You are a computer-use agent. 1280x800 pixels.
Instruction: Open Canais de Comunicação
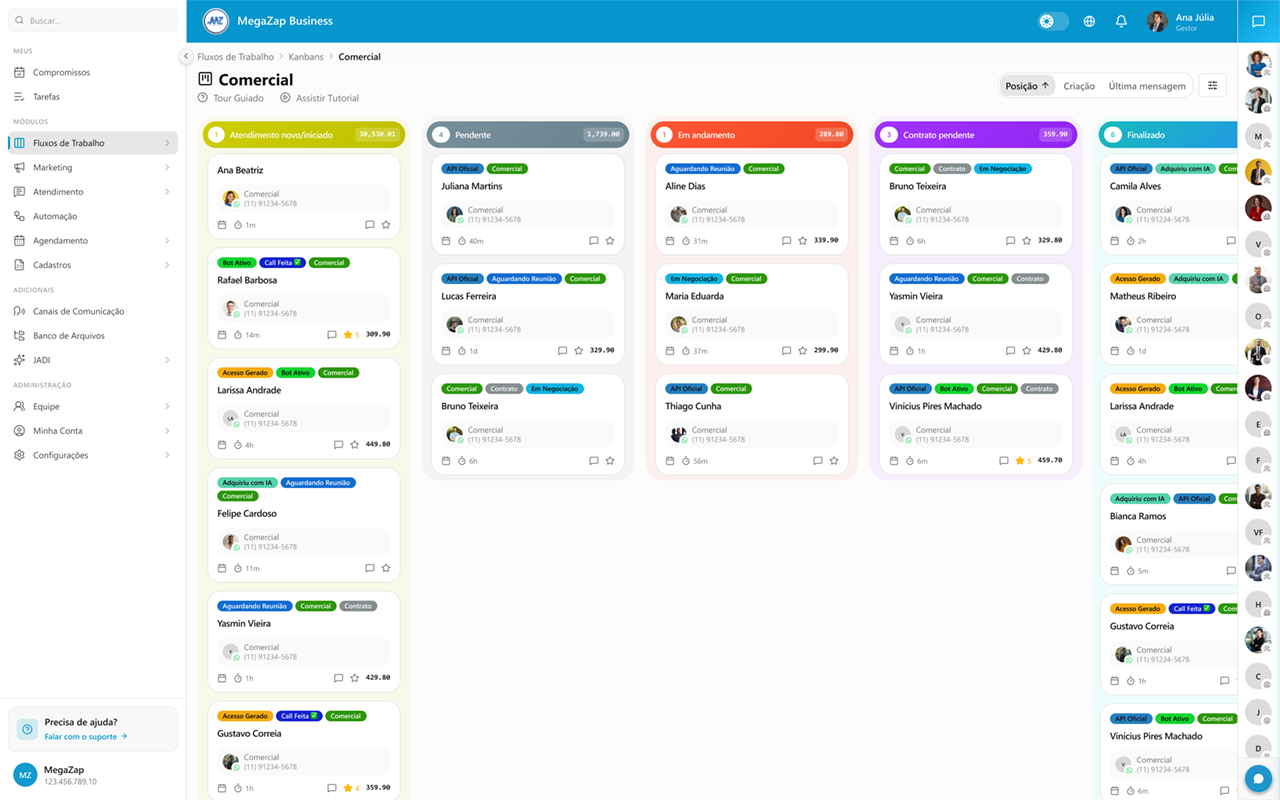pyautogui.click(x=93, y=311)
